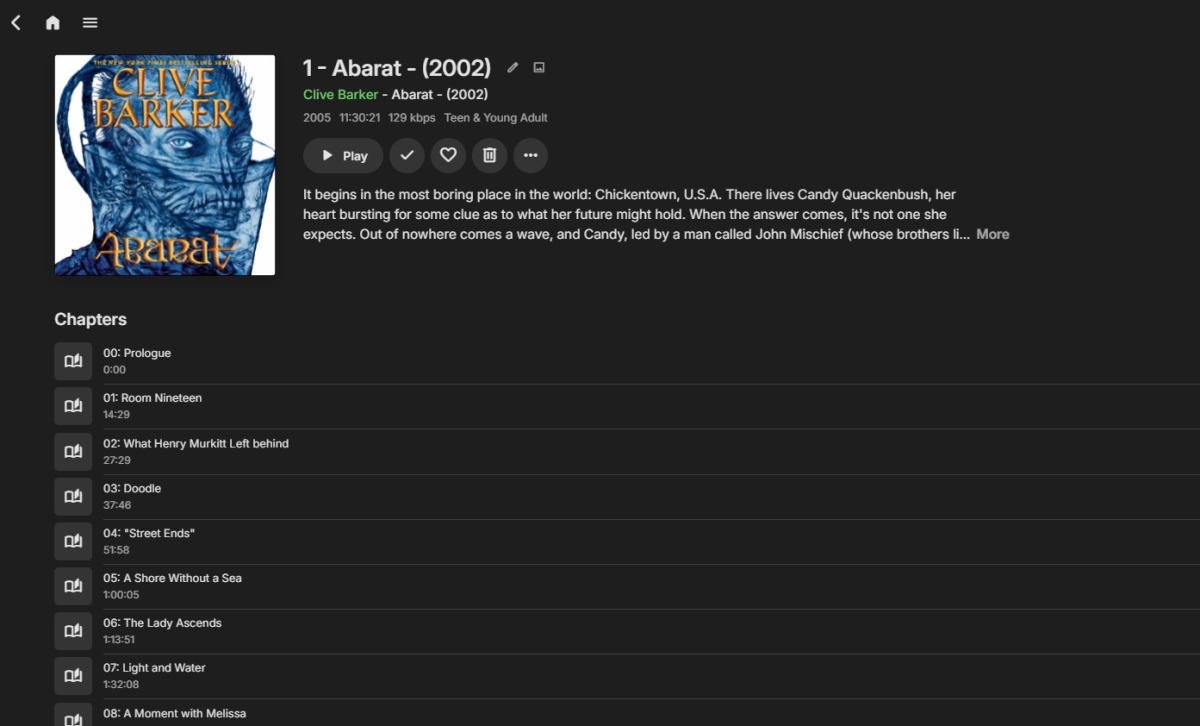Edit metadata with the pencil icon
1200x726 pixels.
point(513,68)
